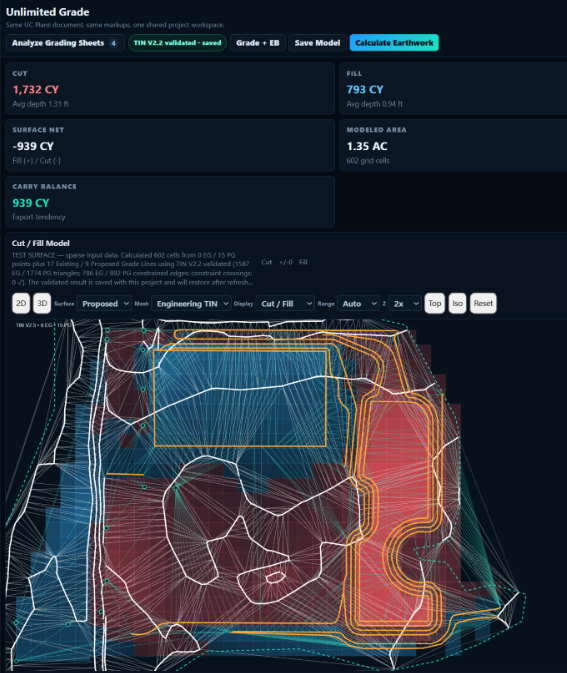Click the Avg depth 0.94 ft text

click(x=375, y=104)
